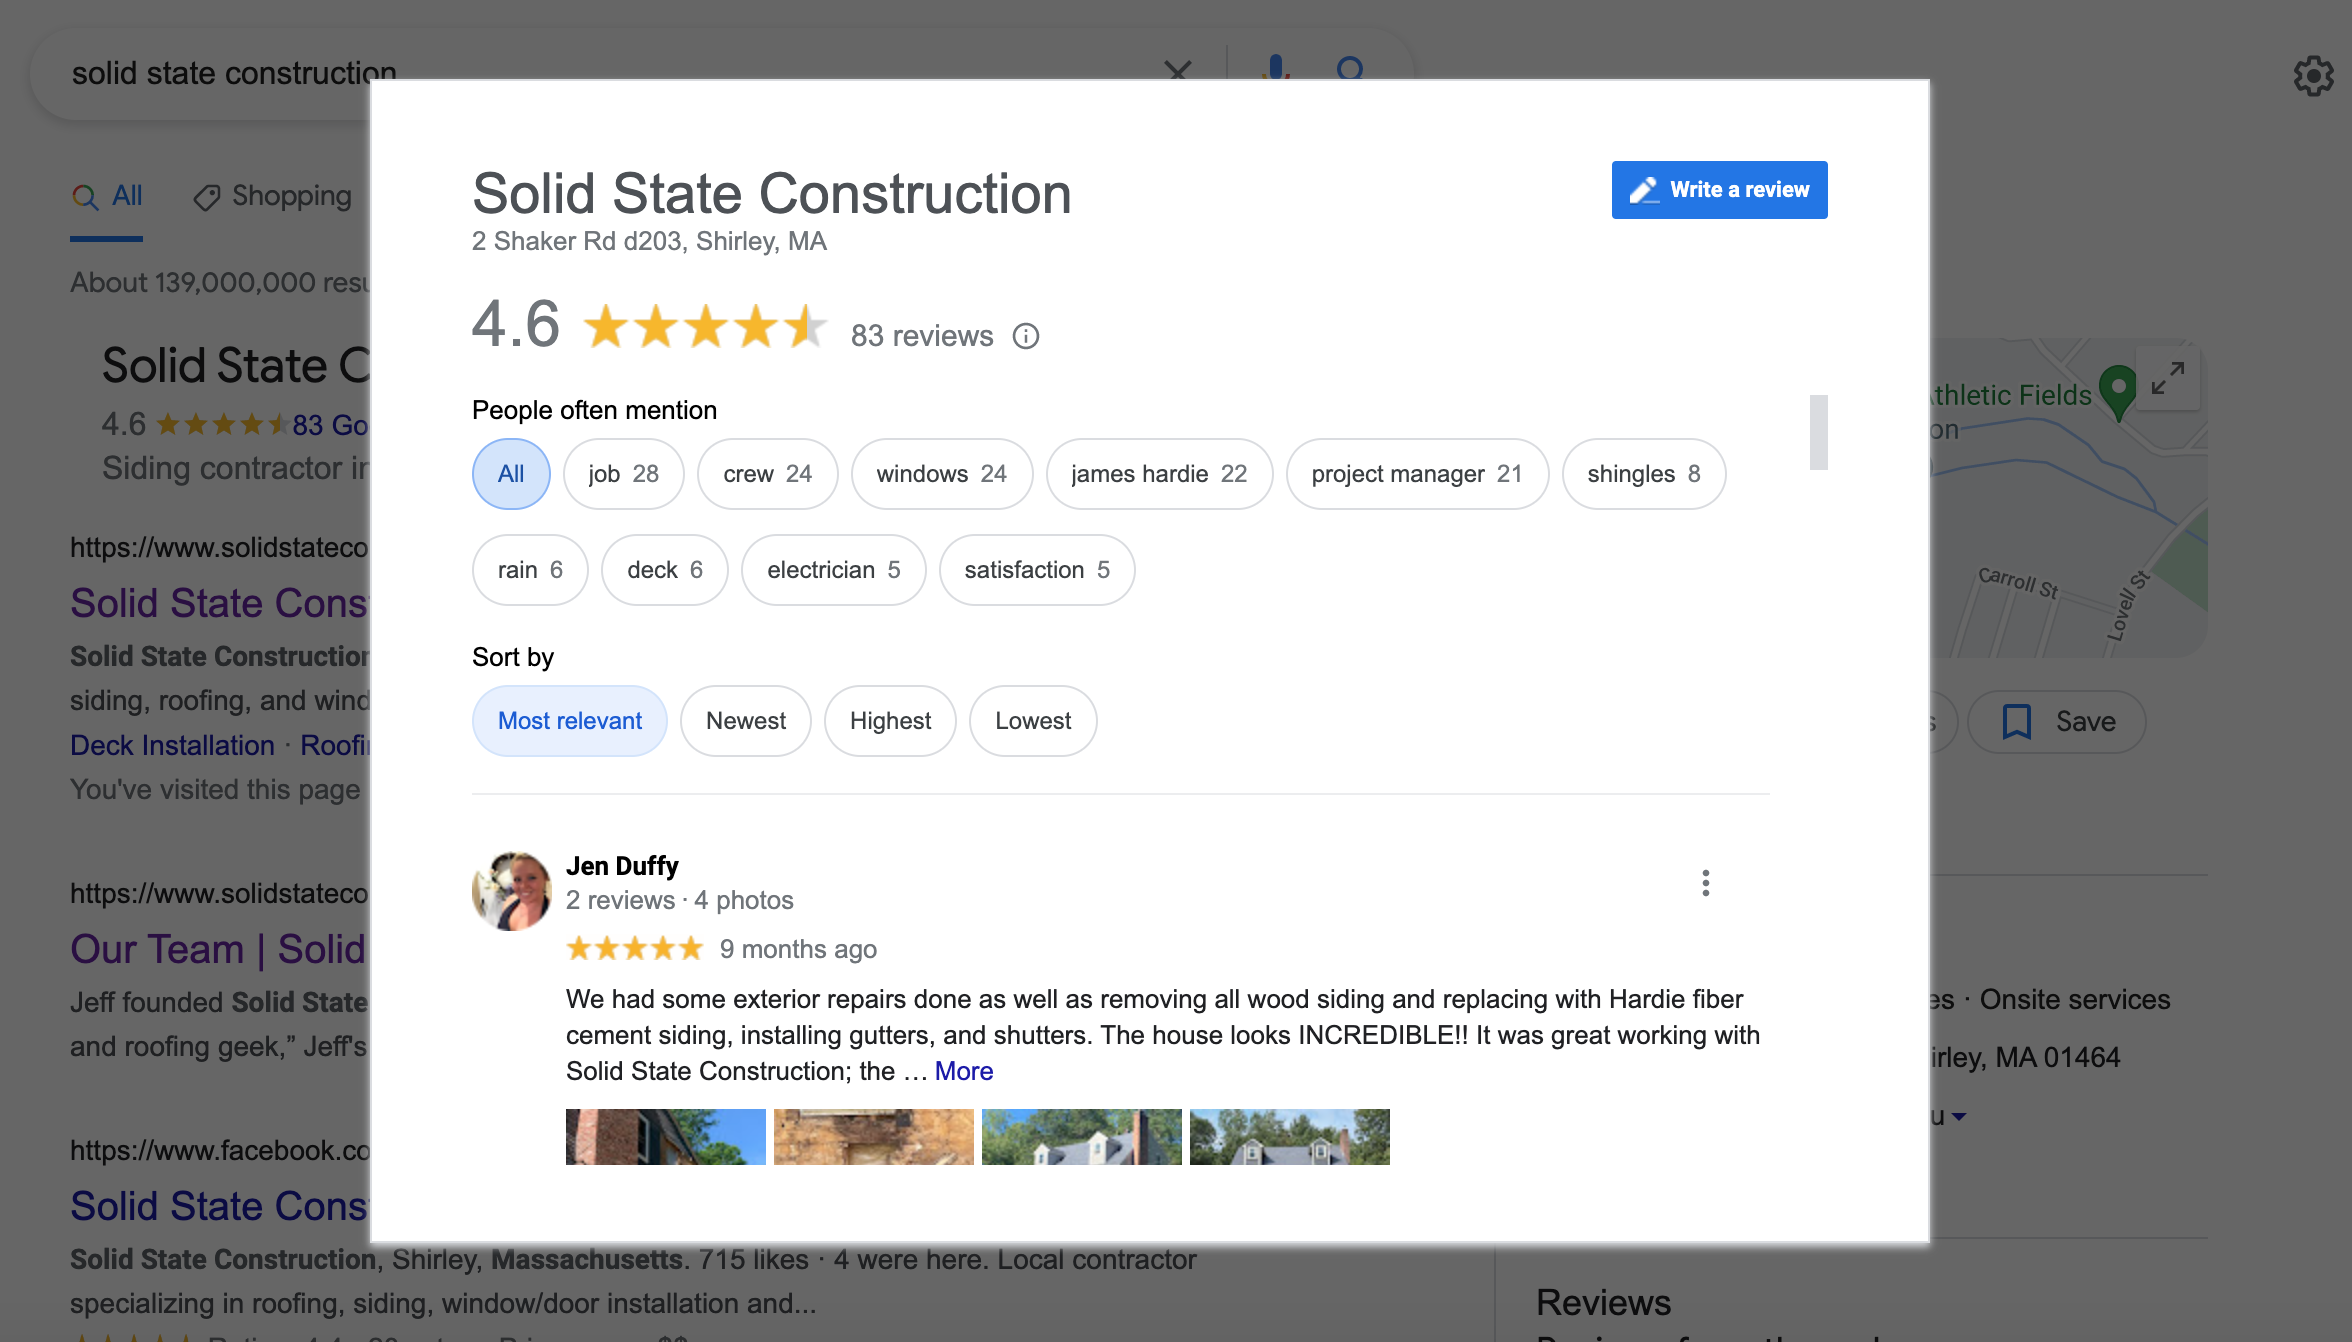The width and height of the screenshot is (2352, 1342).
Task: Filter reviews by crew 24
Action: 768,474
